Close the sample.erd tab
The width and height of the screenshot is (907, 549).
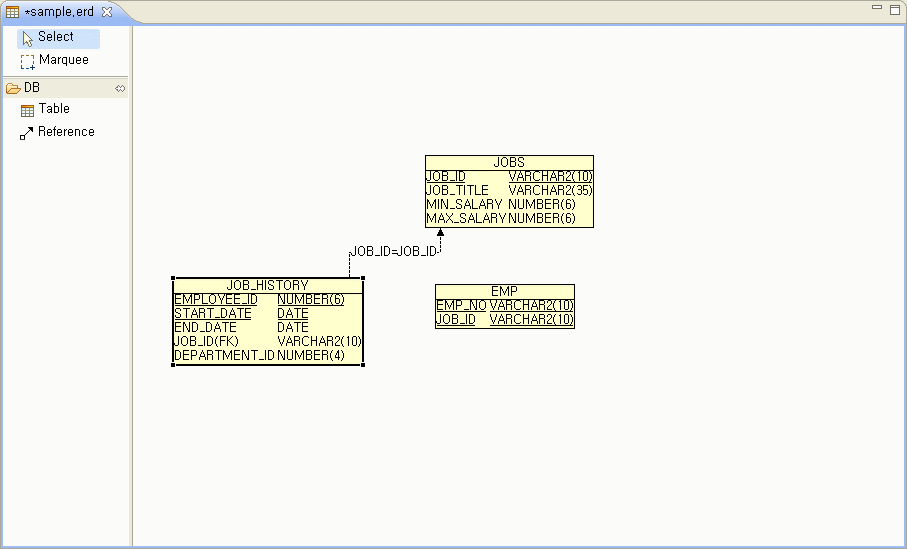[x=107, y=12]
